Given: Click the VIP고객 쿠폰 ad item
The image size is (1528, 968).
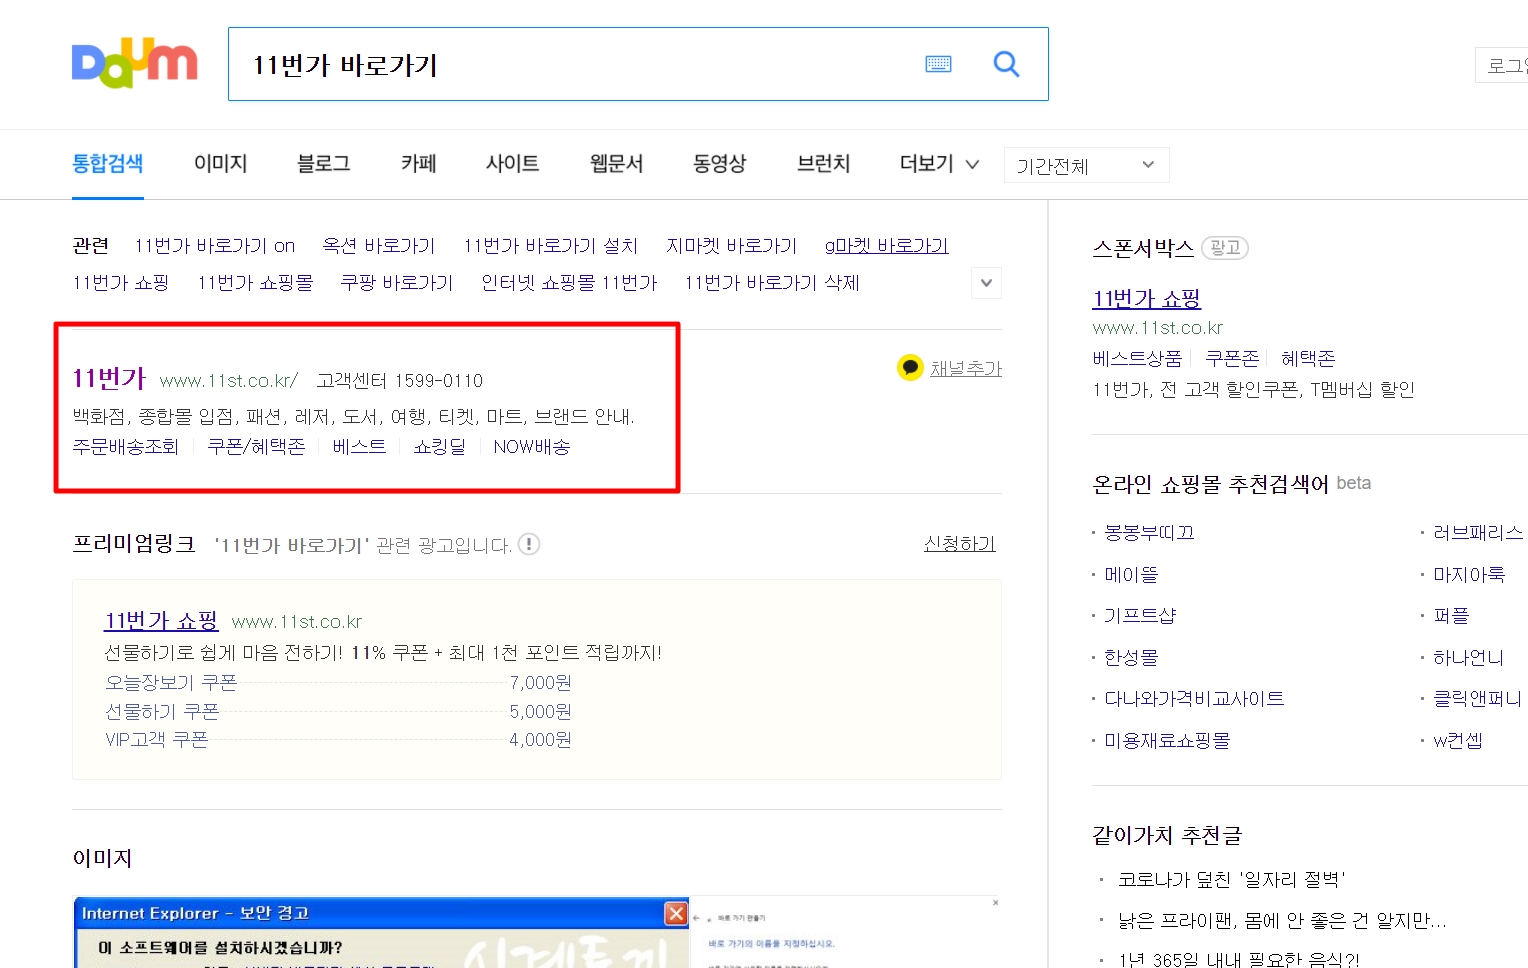Looking at the screenshot, I should pyautogui.click(x=157, y=739).
